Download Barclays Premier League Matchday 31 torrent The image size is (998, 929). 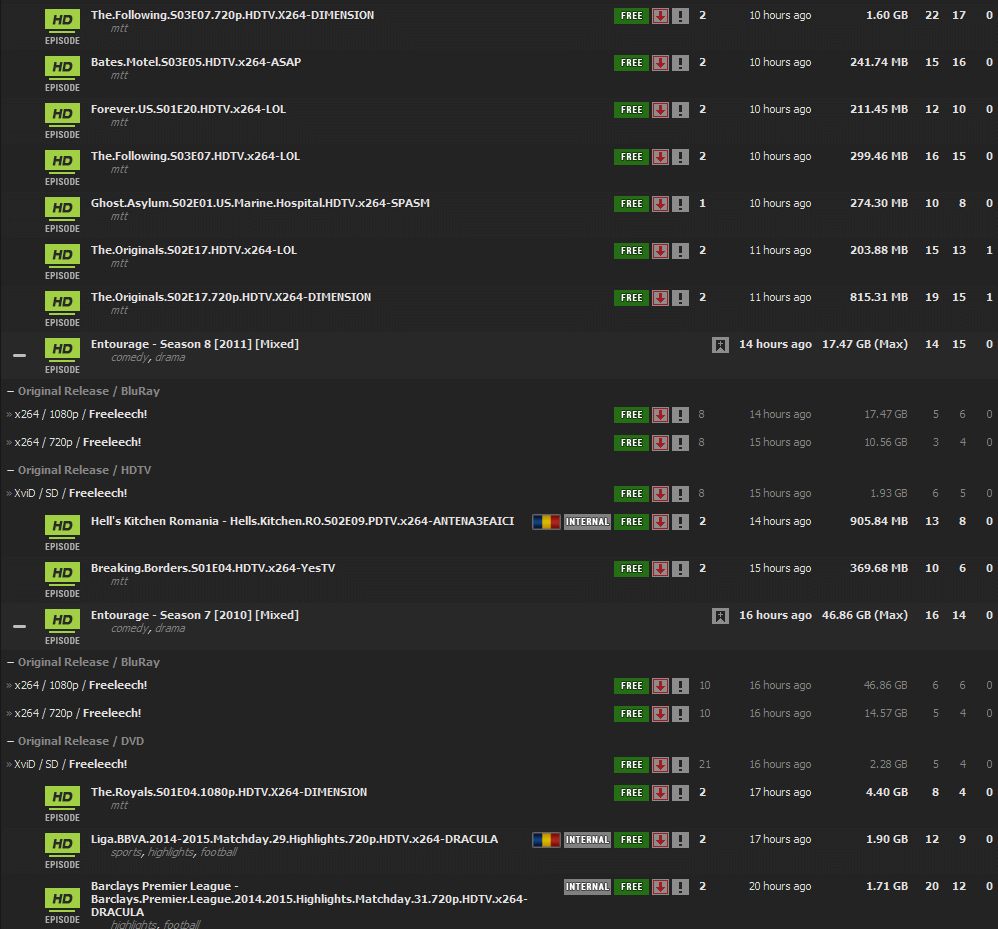point(660,888)
